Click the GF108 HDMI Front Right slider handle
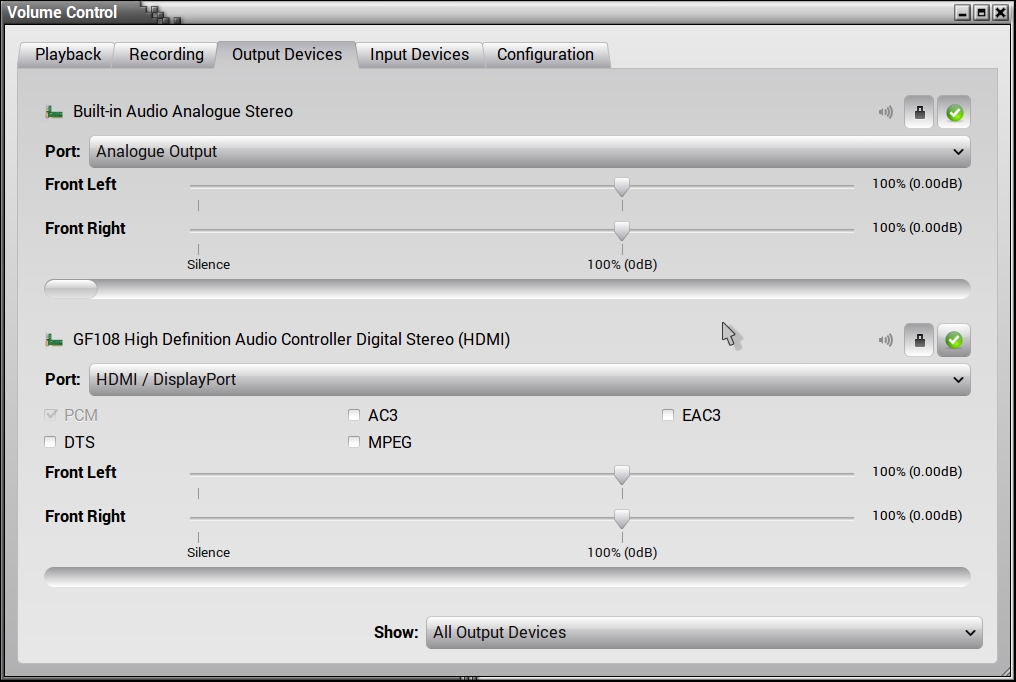Screen dimensions: 1016x682 tap(622, 519)
